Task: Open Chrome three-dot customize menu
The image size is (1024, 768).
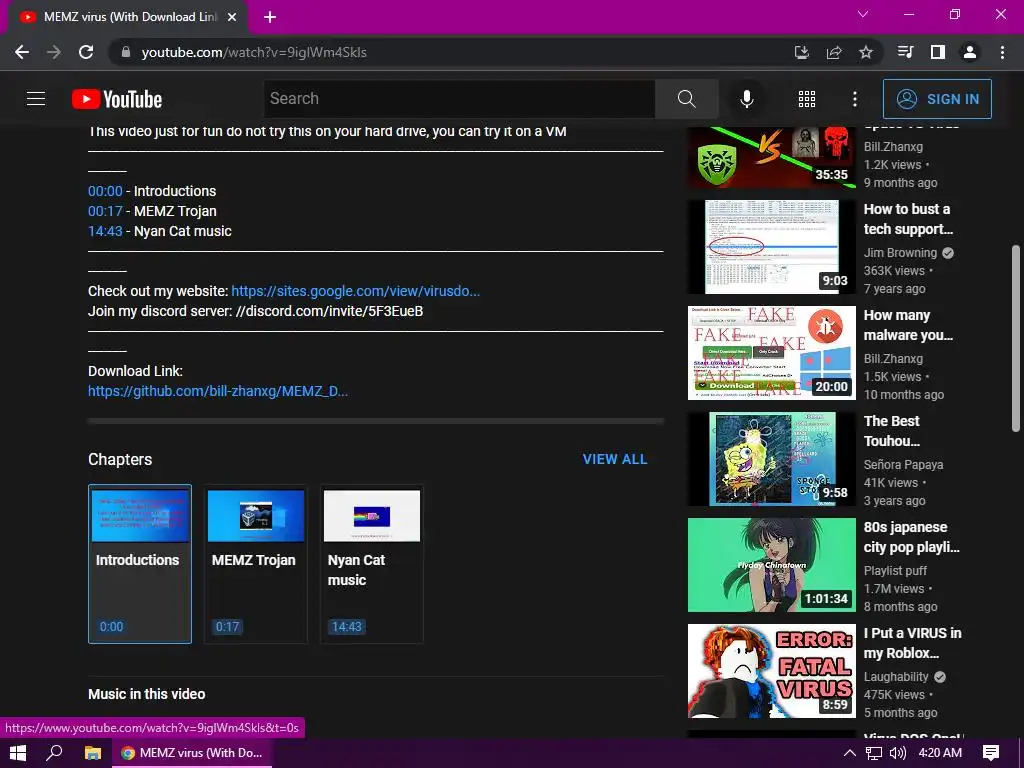Action: pos(1002,52)
